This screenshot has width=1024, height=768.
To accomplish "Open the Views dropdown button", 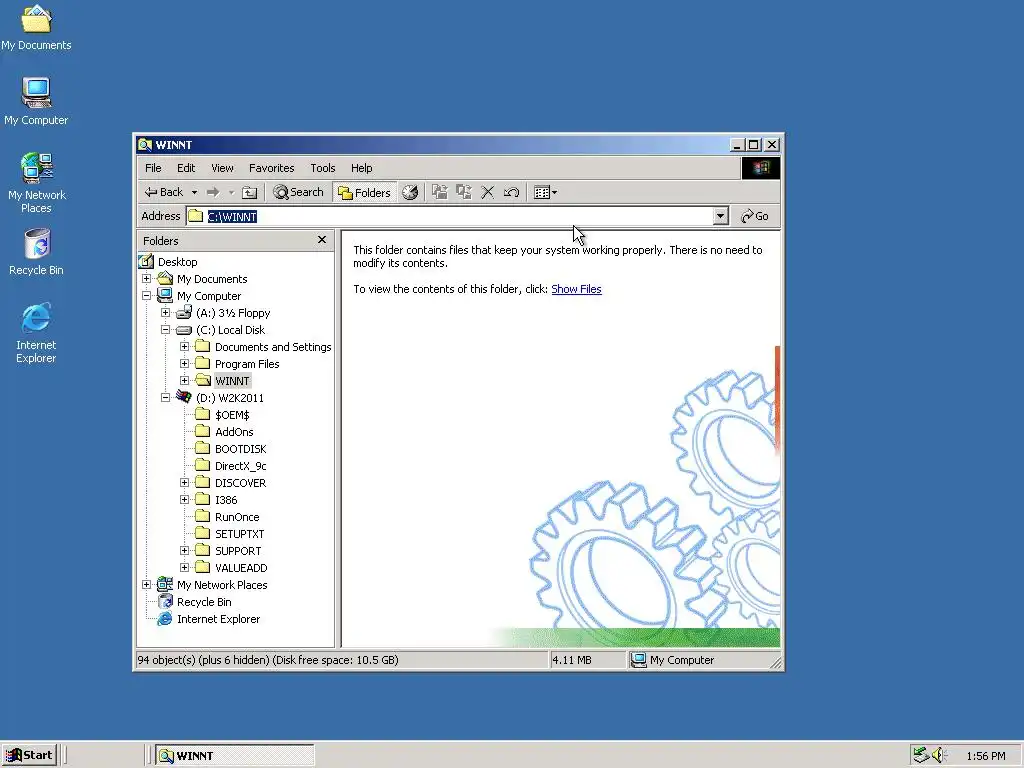I will 545,192.
